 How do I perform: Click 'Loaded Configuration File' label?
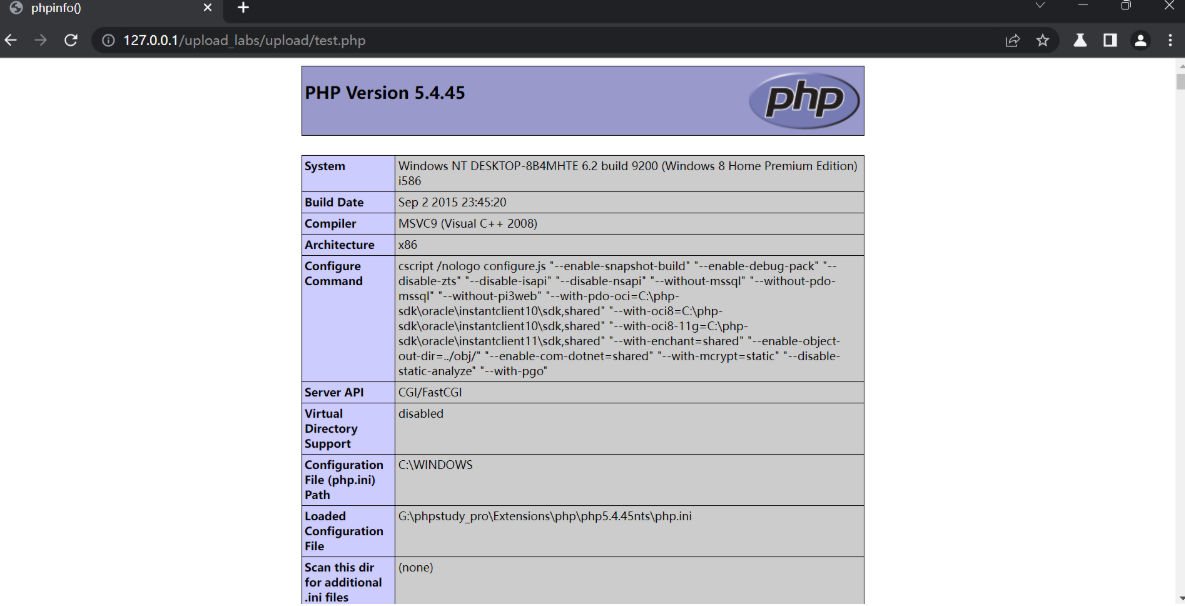(x=344, y=531)
